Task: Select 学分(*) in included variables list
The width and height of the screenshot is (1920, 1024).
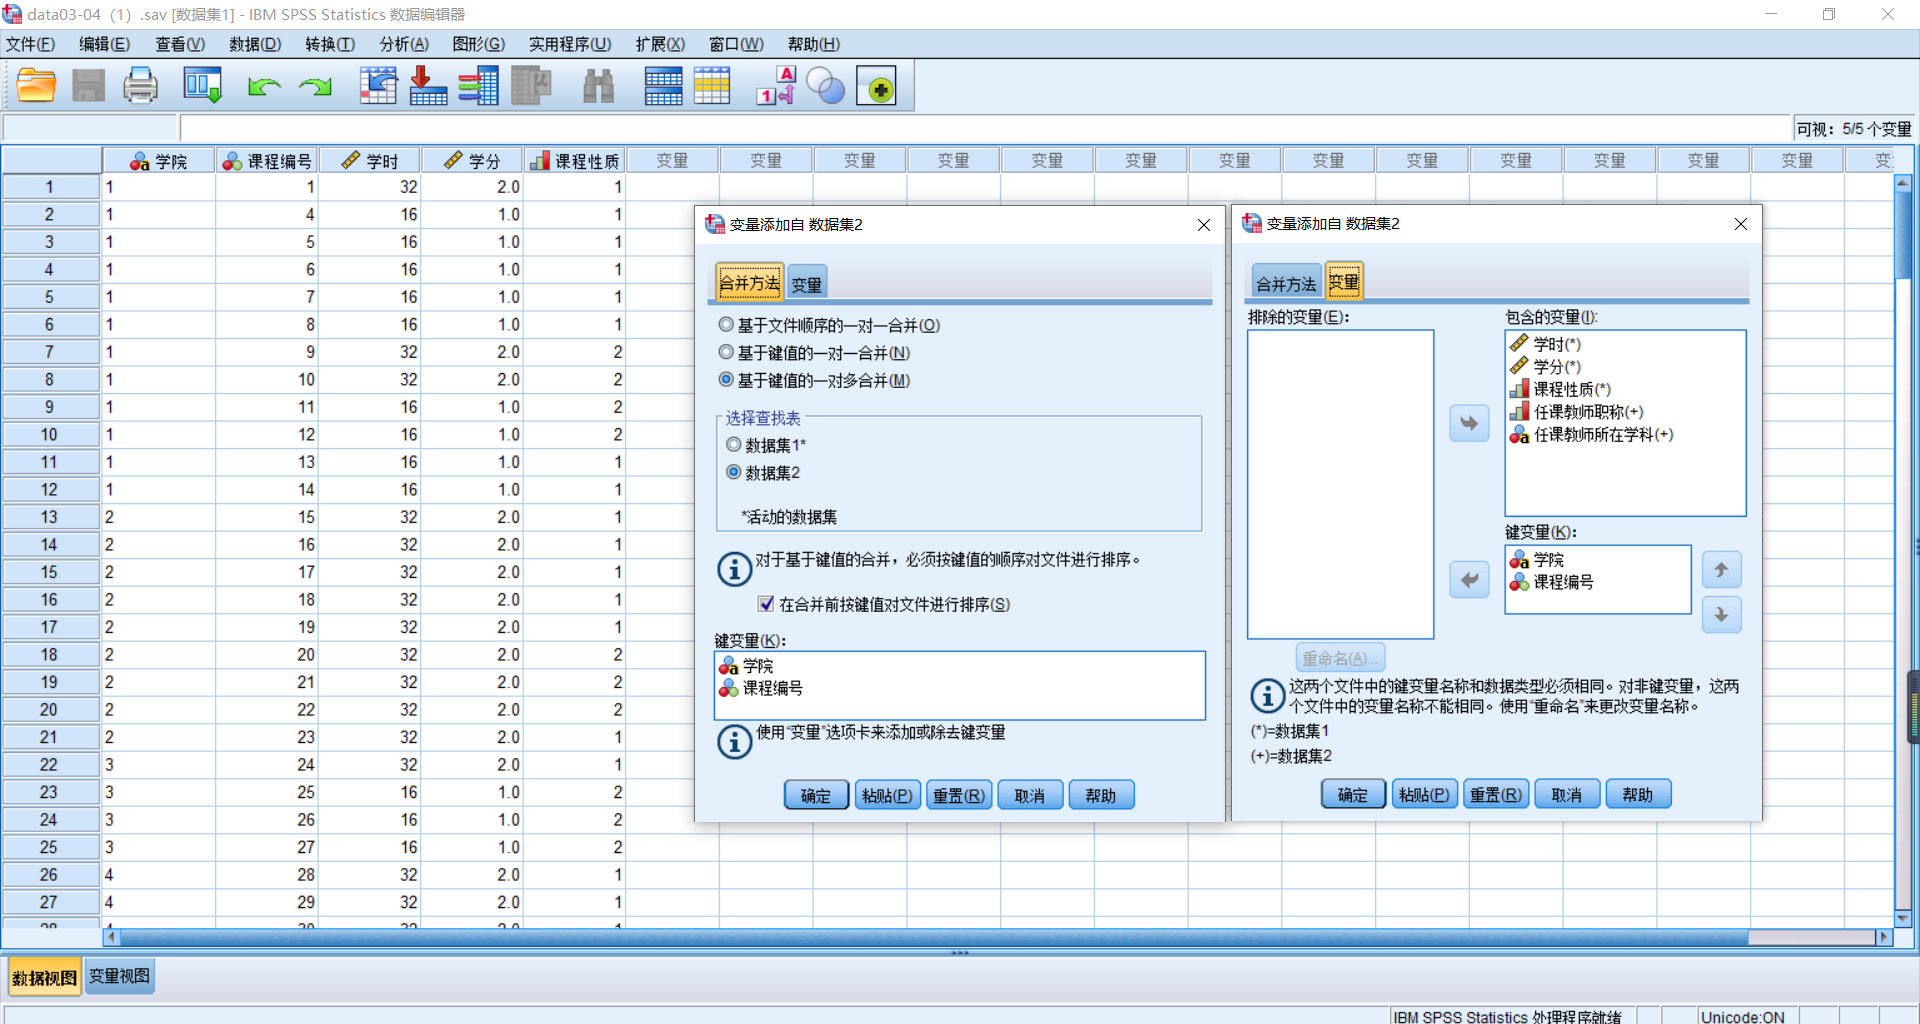Action: [x=1546, y=366]
